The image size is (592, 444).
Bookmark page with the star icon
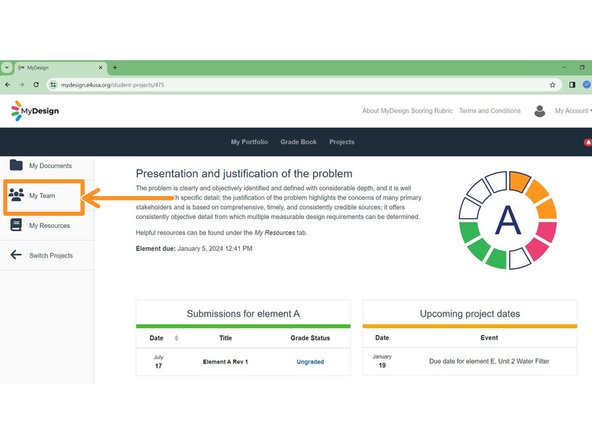pos(552,85)
